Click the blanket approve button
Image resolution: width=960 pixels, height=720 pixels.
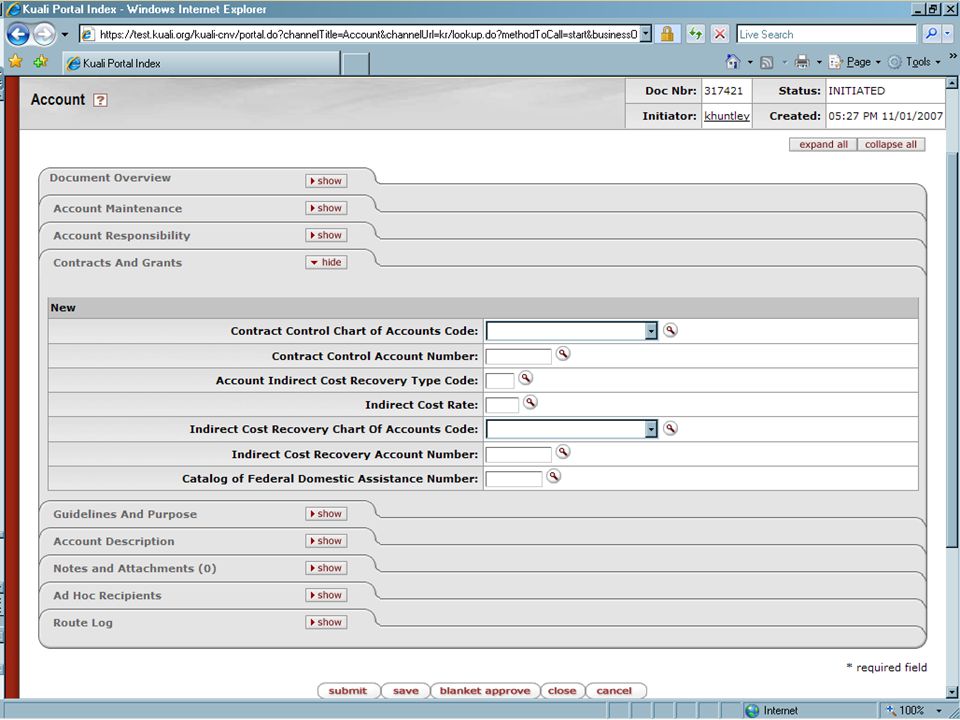[x=485, y=691]
